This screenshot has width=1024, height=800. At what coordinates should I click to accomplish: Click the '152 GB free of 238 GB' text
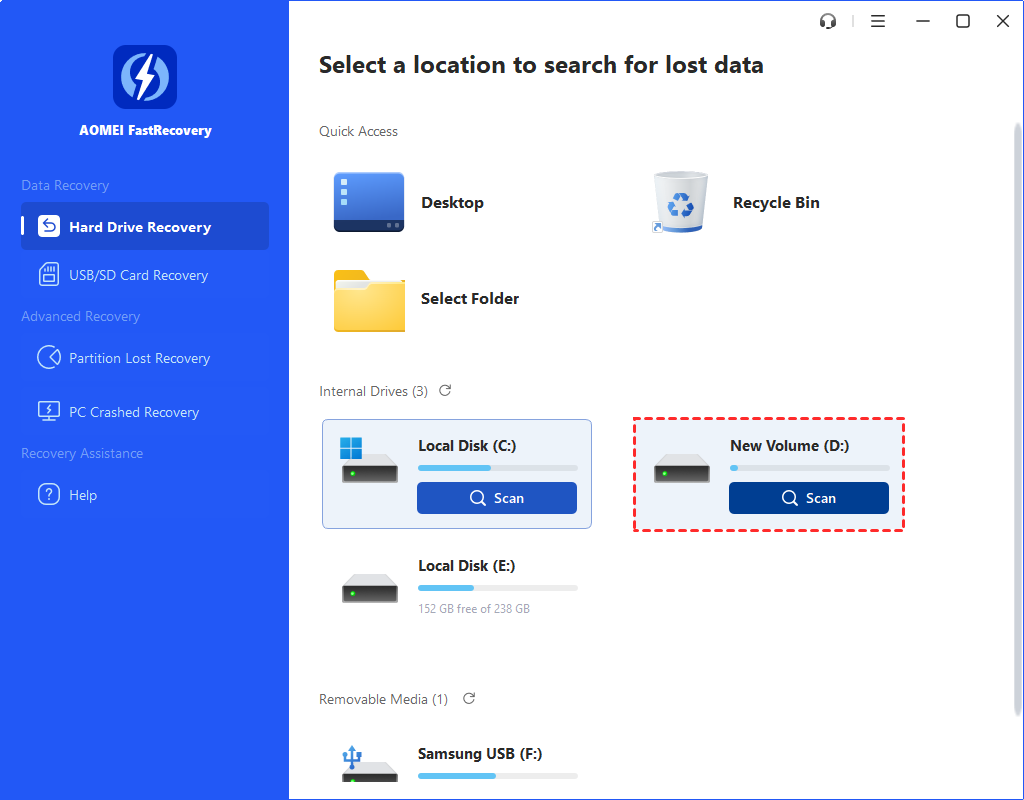pyautogui.click(x=473, y=609)
